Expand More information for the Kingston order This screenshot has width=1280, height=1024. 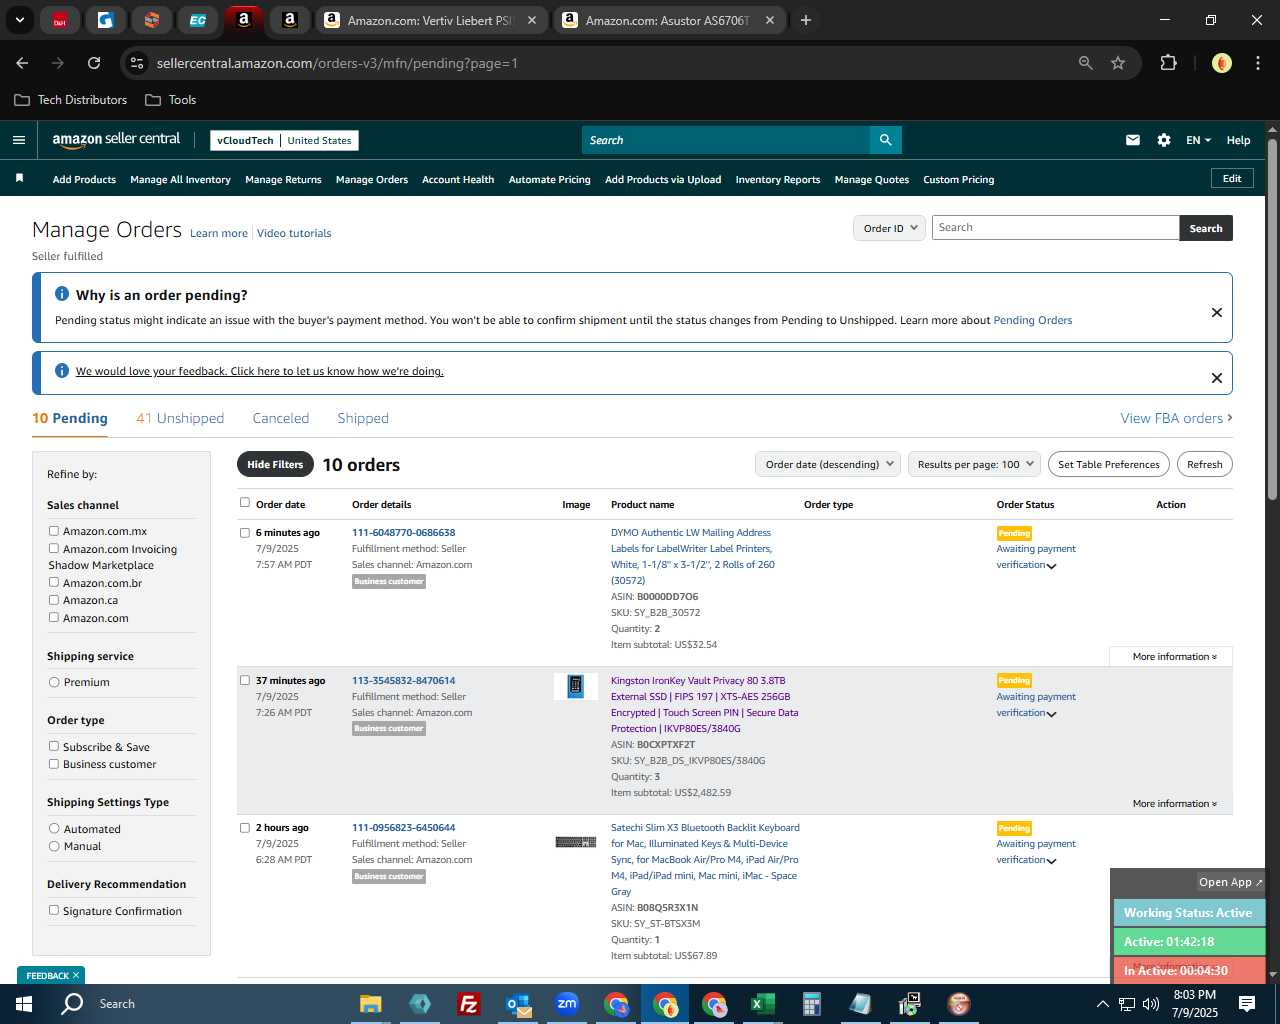[x=1175, y=803]
